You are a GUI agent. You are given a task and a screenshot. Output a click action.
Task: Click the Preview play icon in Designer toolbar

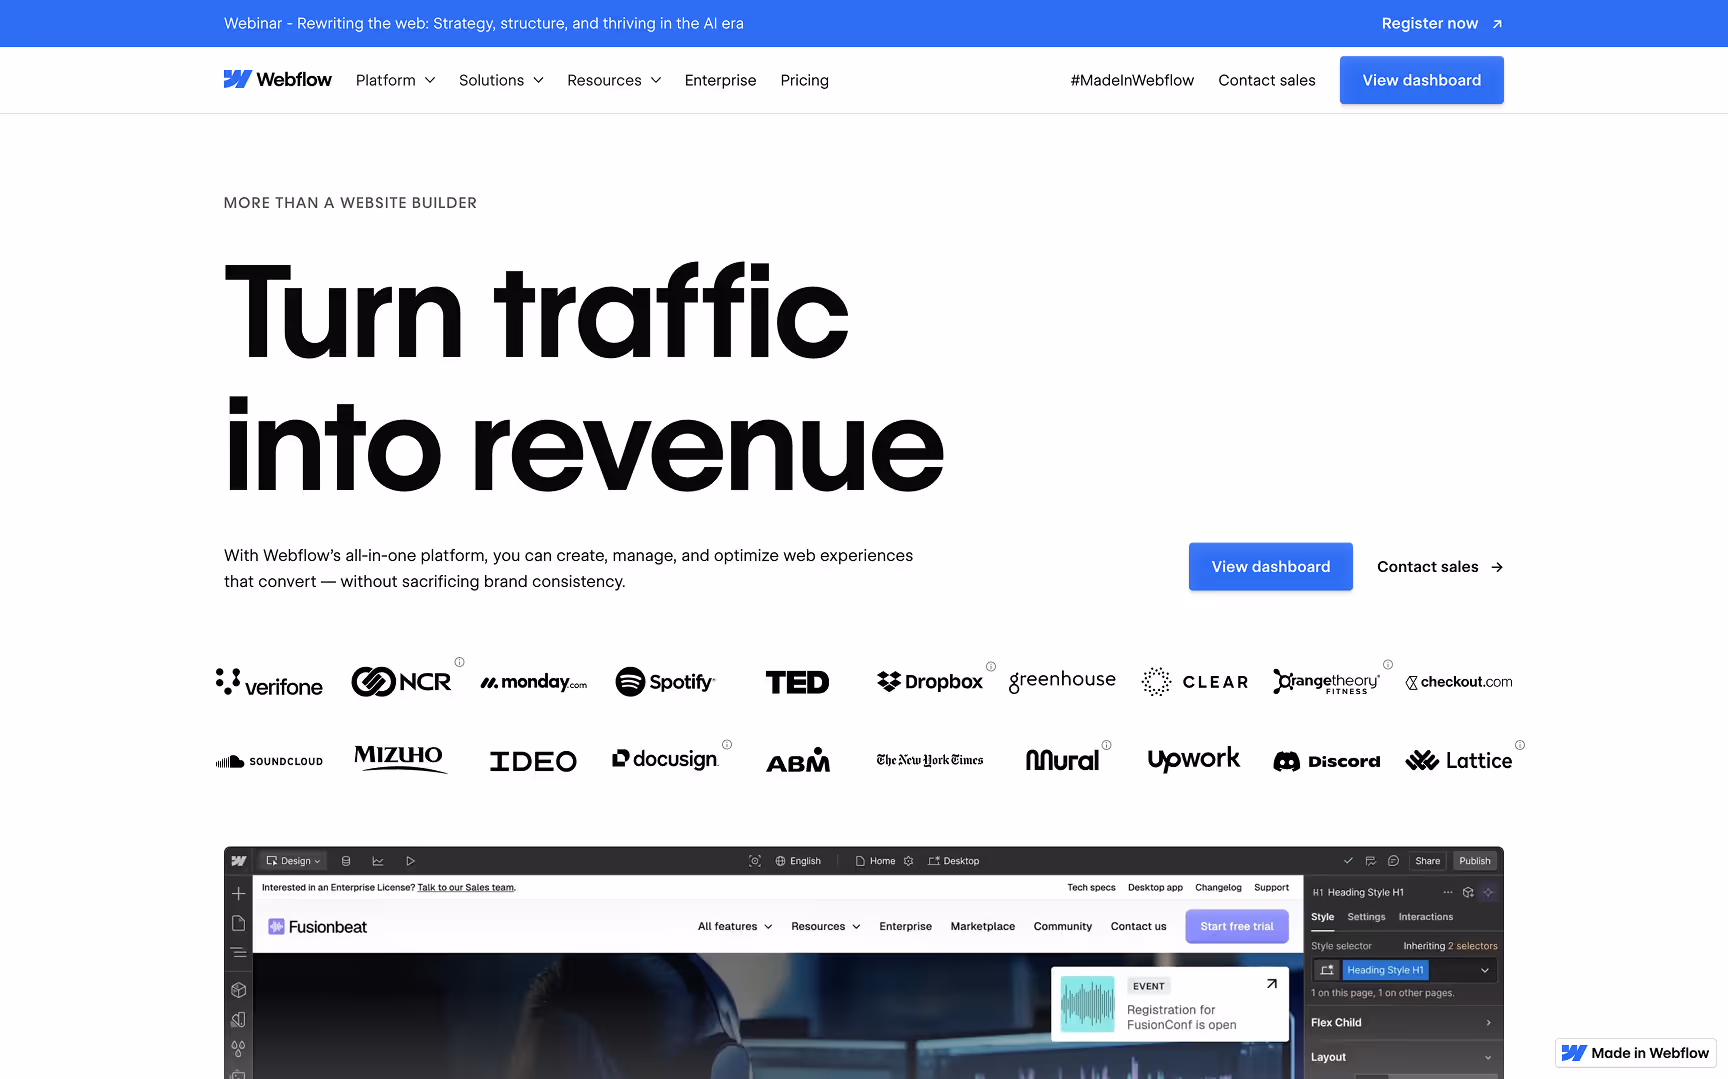[x=410, y=861]
